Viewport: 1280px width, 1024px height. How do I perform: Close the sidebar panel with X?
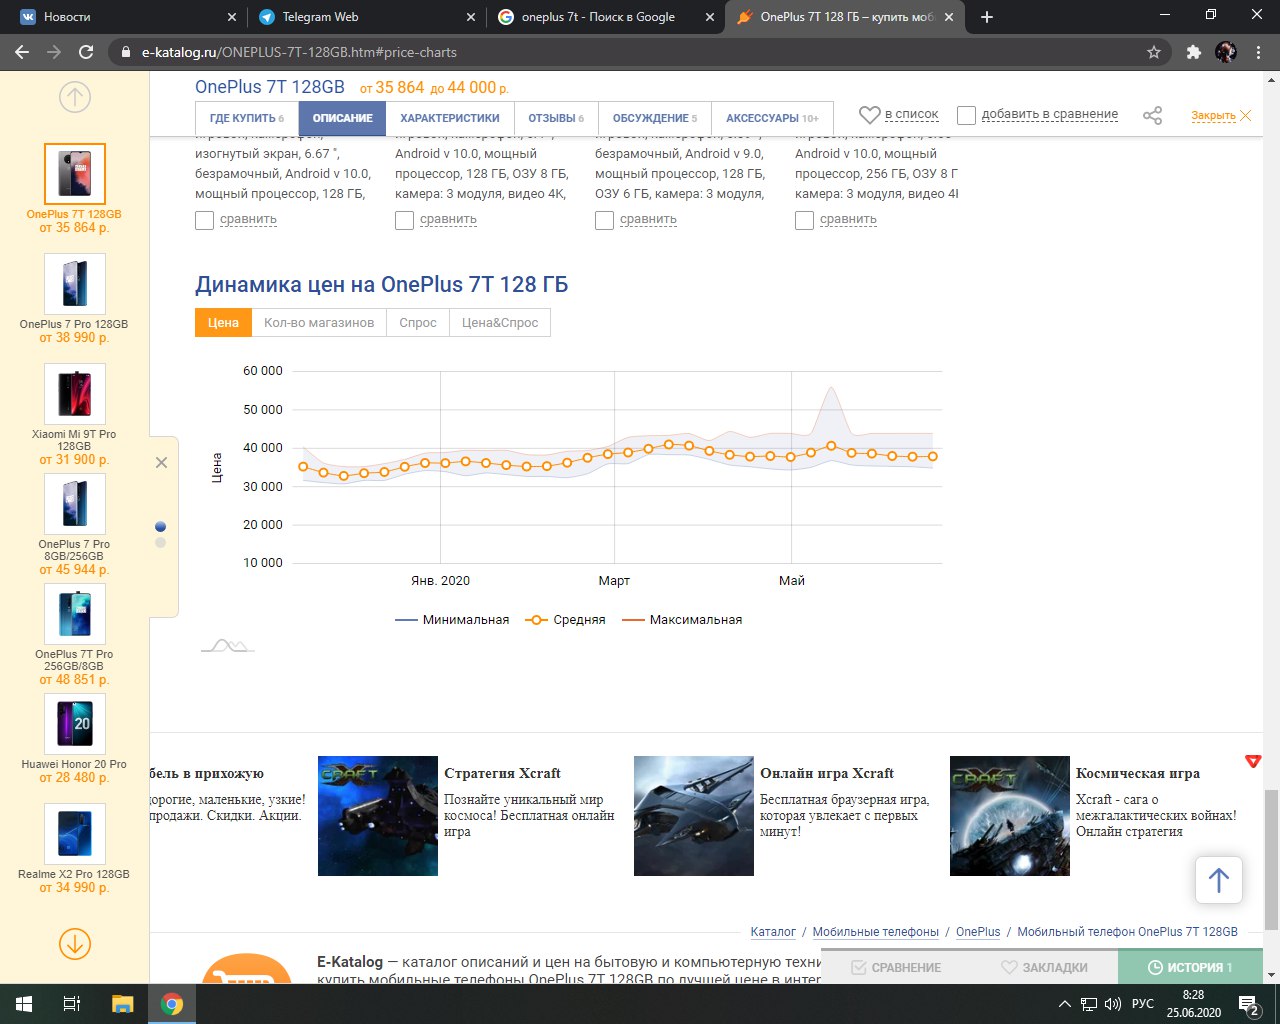(x=161, y=463)
